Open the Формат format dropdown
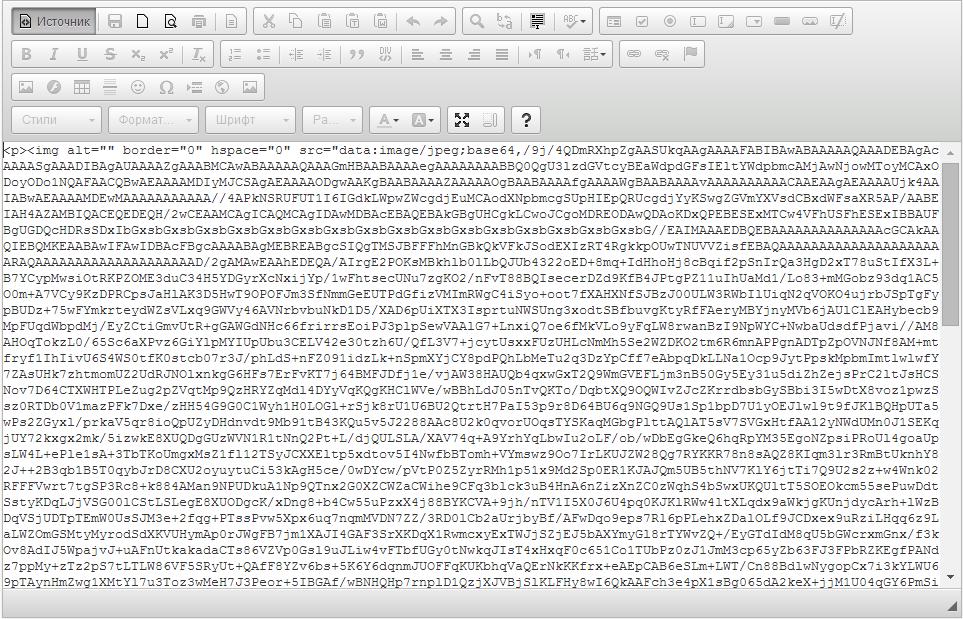Viewport: 963px width, 619px height. click(x=153, y=120)
